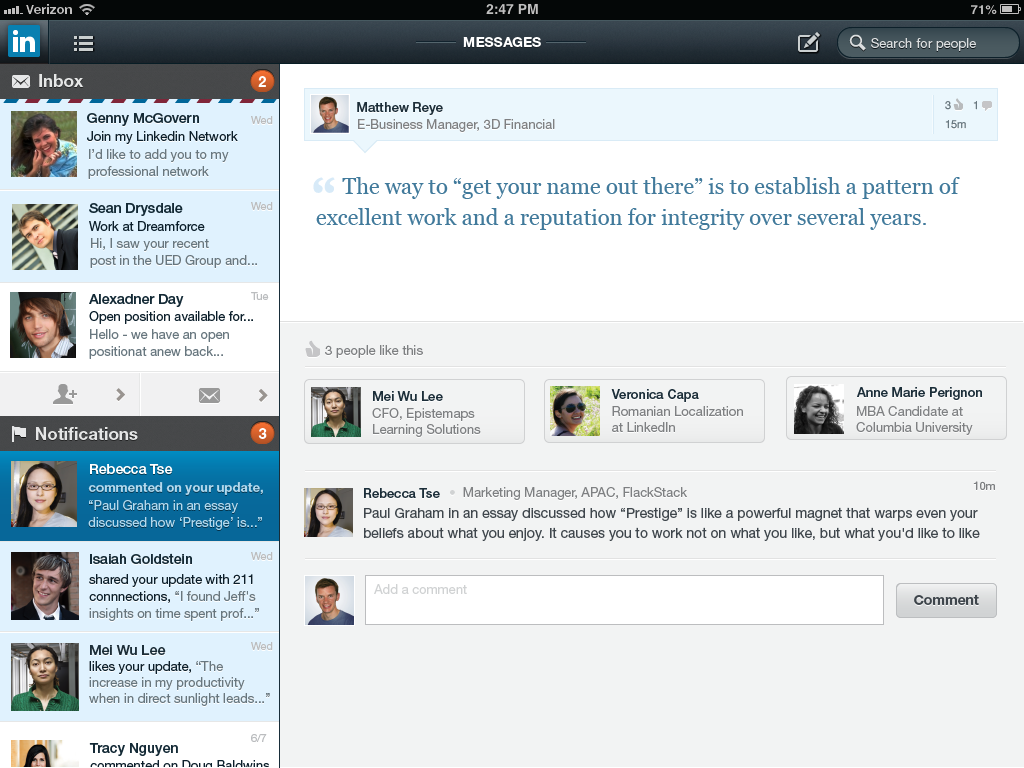Open Matthew Reye's name link
Viewport: 1024px width, 768px height.
[x=400, y=107]
